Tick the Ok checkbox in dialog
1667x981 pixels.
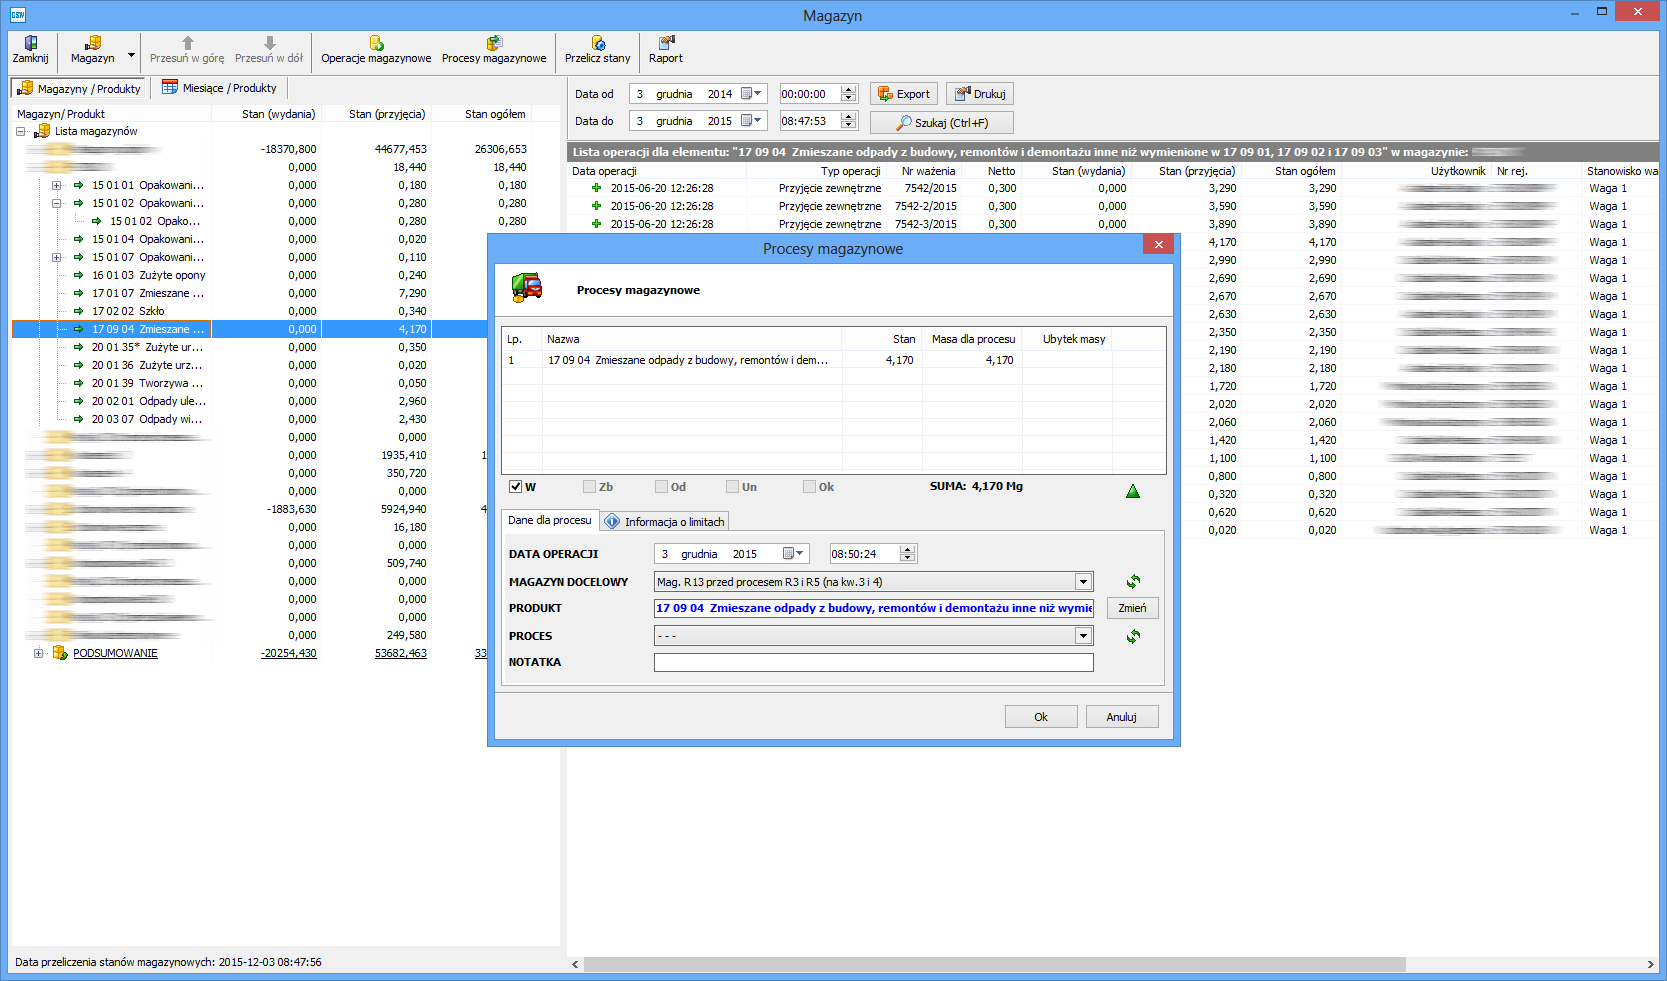tap(810, 487)
